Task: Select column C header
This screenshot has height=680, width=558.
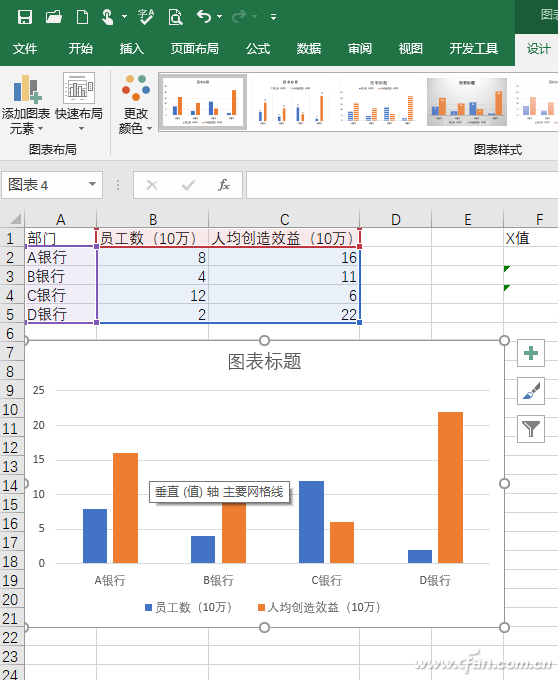Action: [284, 219]
